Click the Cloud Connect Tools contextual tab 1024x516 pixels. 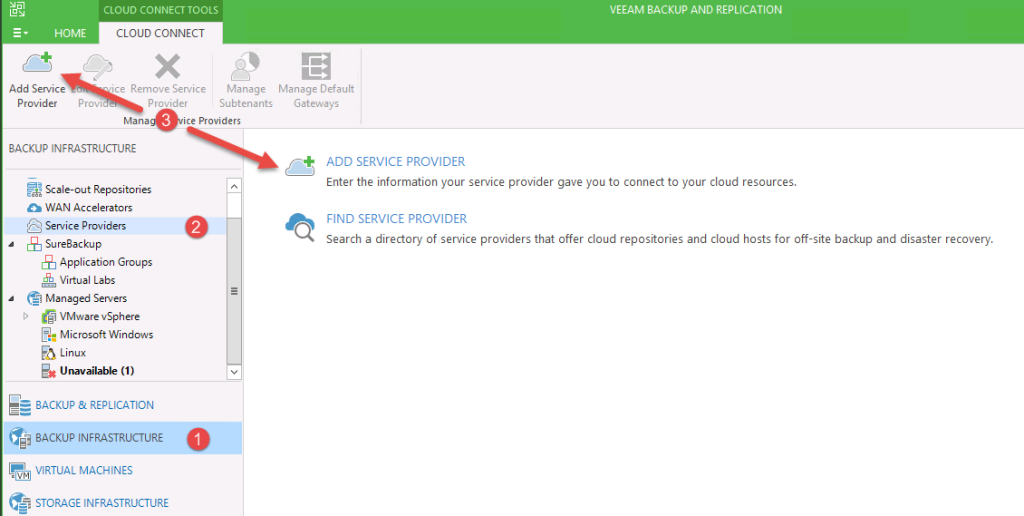pyautogui.click(x=160, y=10)
